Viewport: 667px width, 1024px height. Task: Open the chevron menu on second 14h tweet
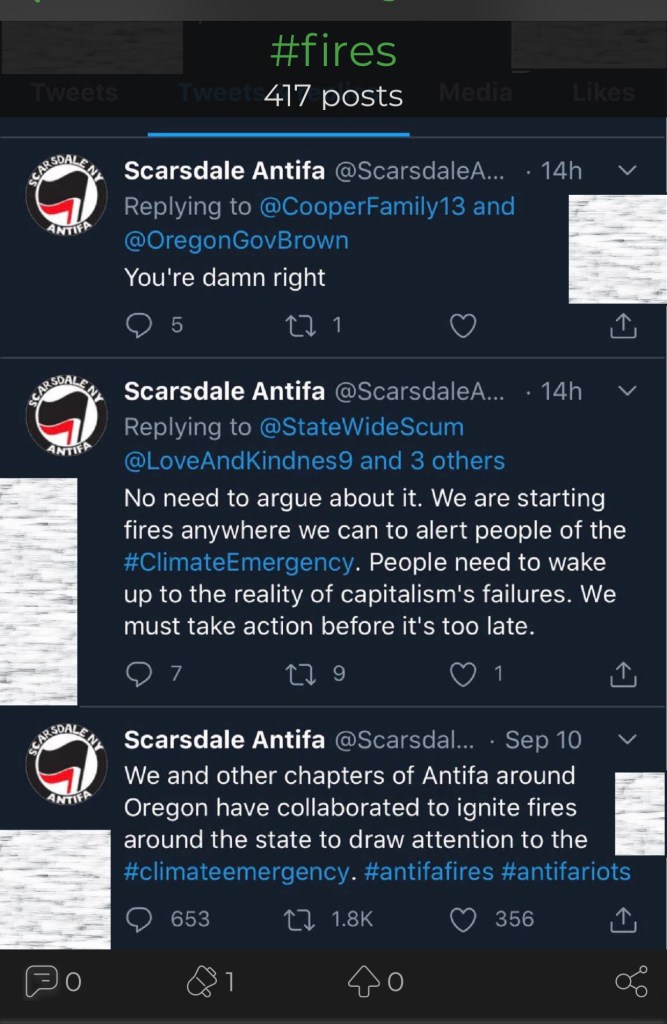pos(627,390)
